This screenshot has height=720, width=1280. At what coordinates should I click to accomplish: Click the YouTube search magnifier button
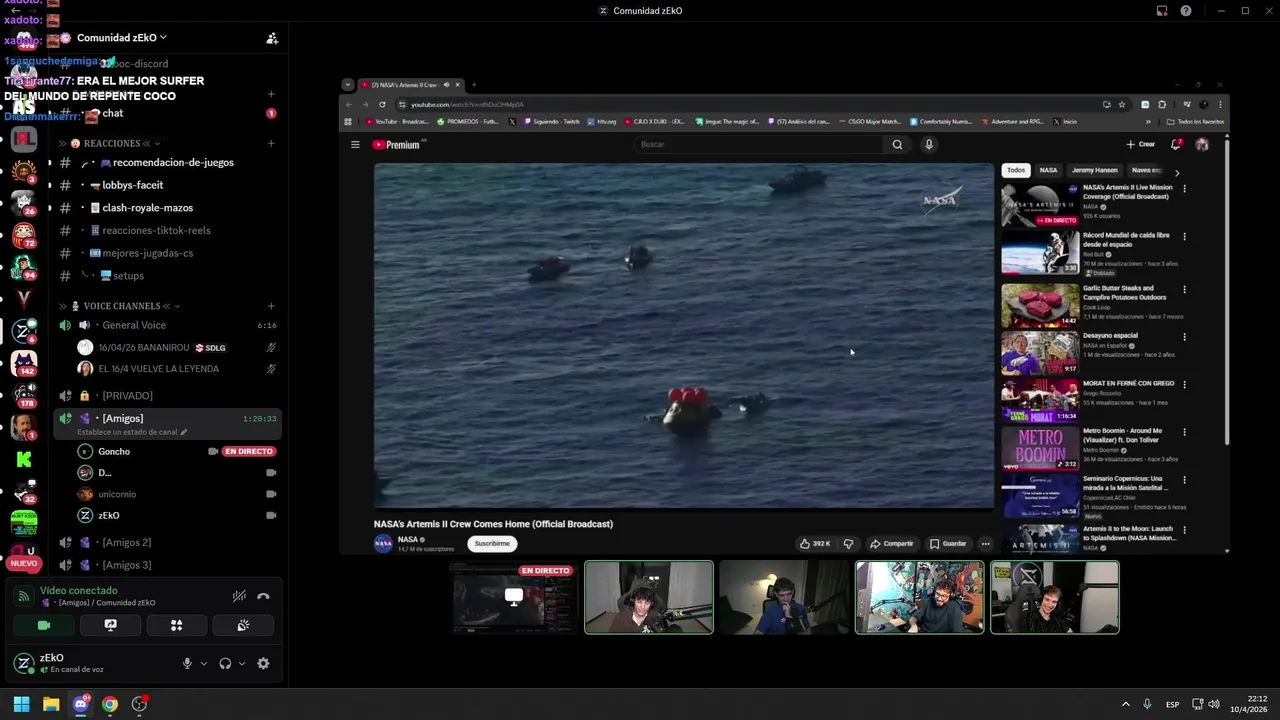pos(897,144)
